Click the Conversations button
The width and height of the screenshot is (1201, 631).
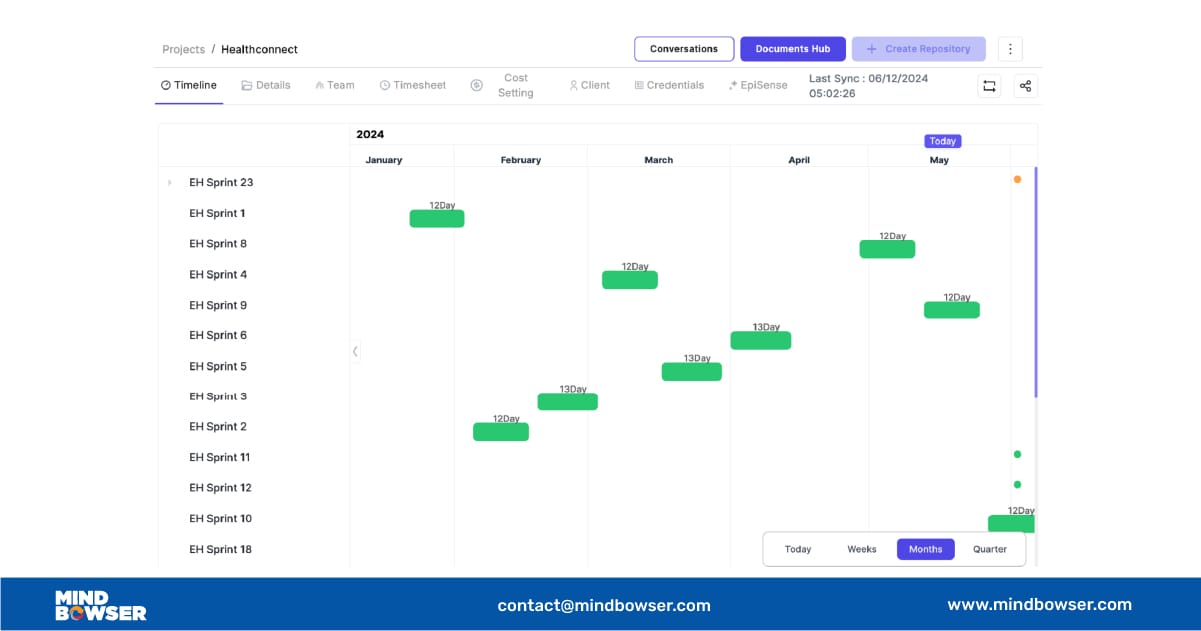(684, 49)
